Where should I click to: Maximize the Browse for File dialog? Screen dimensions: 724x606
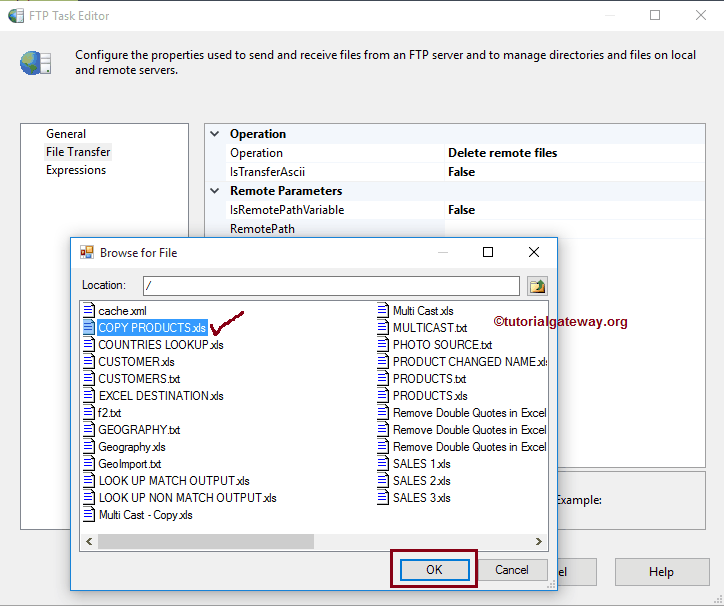(x=488, y=252)
